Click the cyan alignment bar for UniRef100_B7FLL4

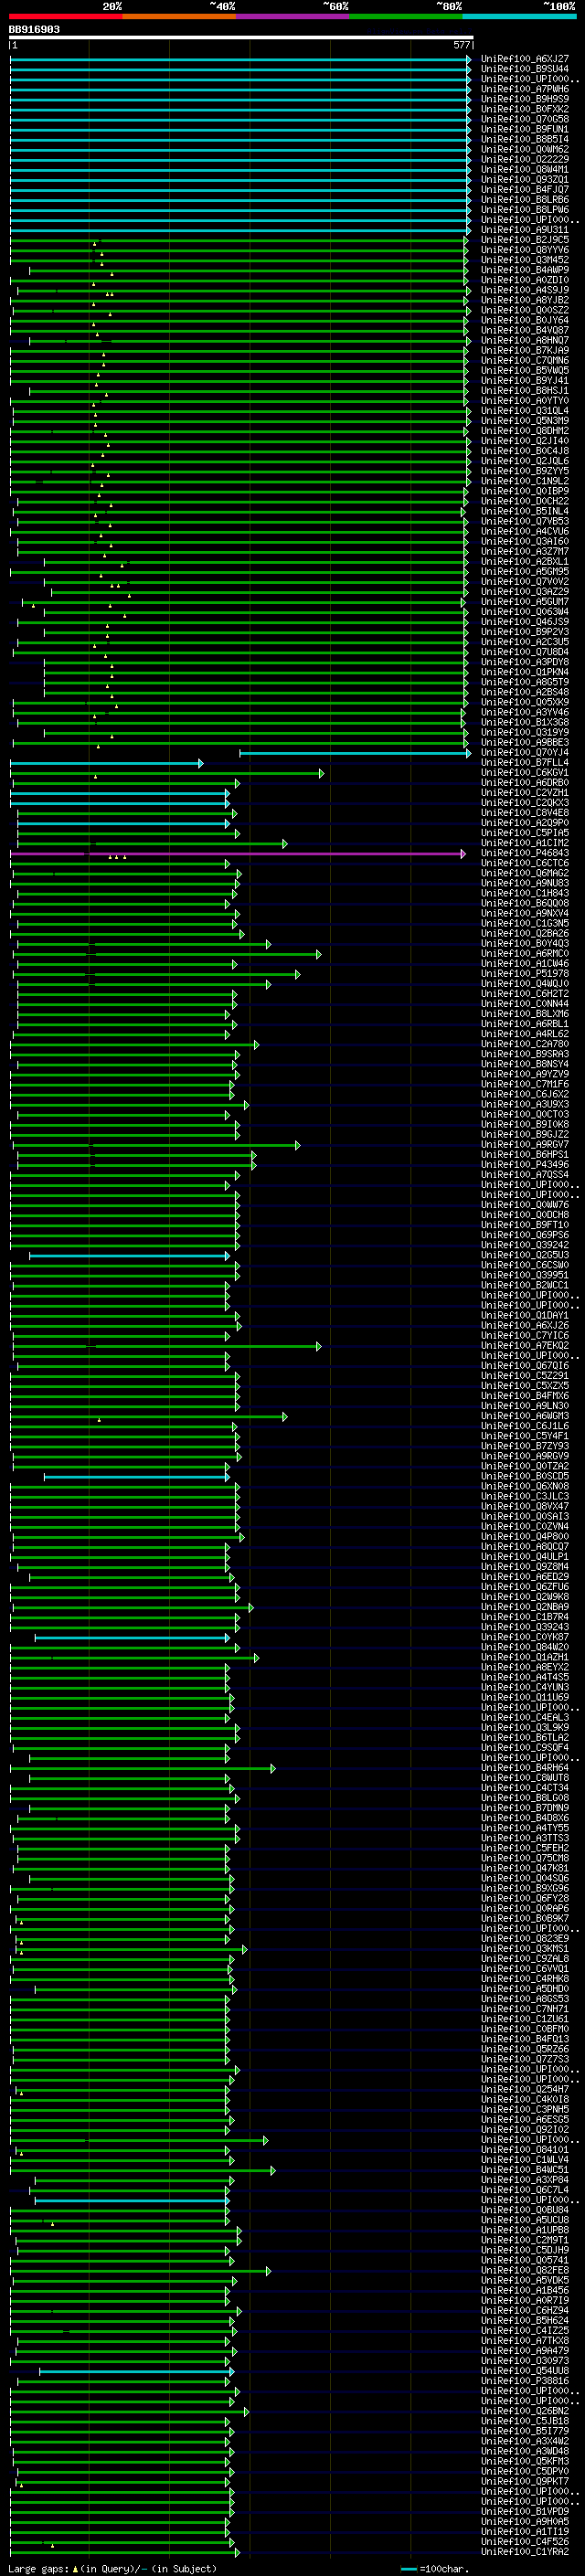coord(106,763)
